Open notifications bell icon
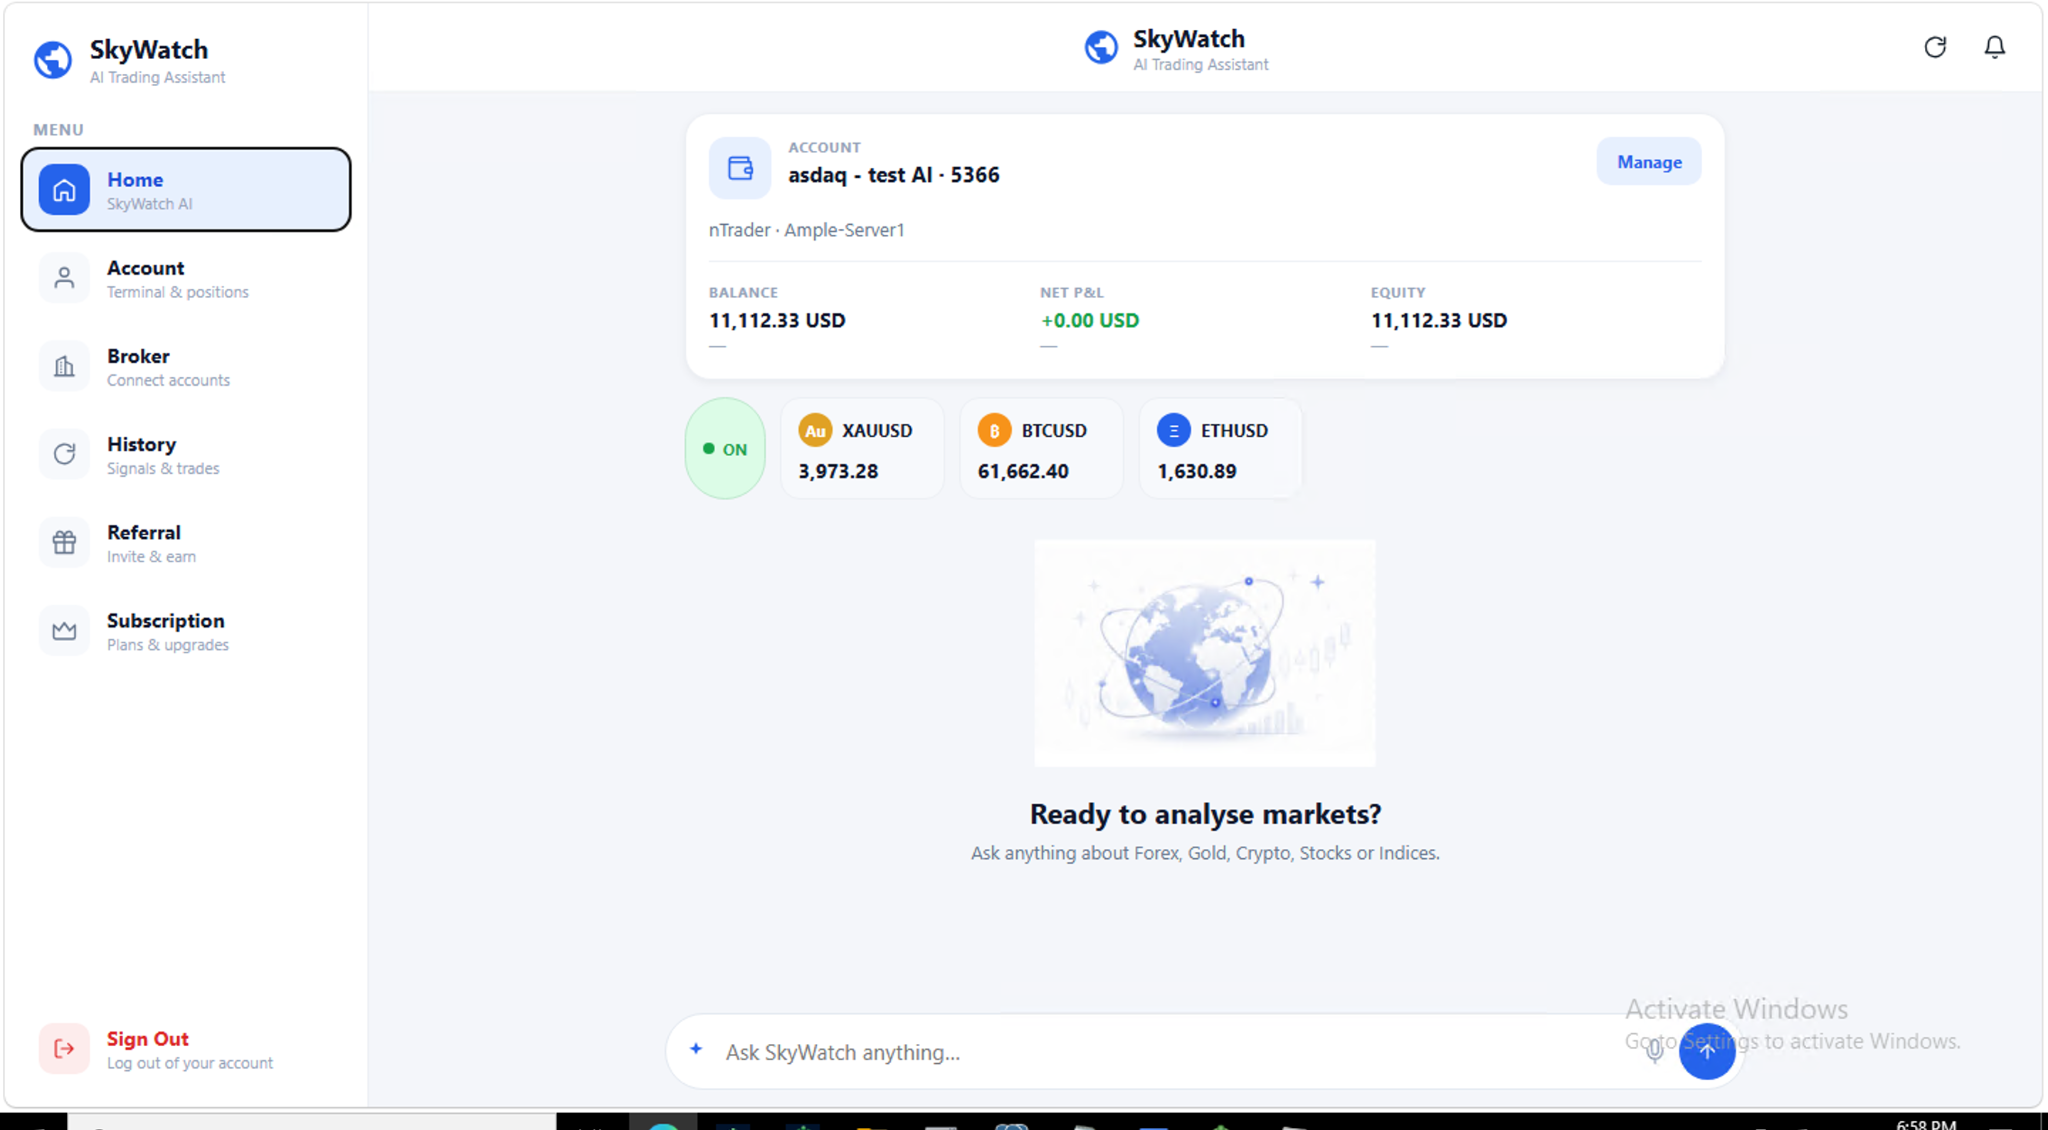The image size is (2048, 1130). coord(1995,47)
